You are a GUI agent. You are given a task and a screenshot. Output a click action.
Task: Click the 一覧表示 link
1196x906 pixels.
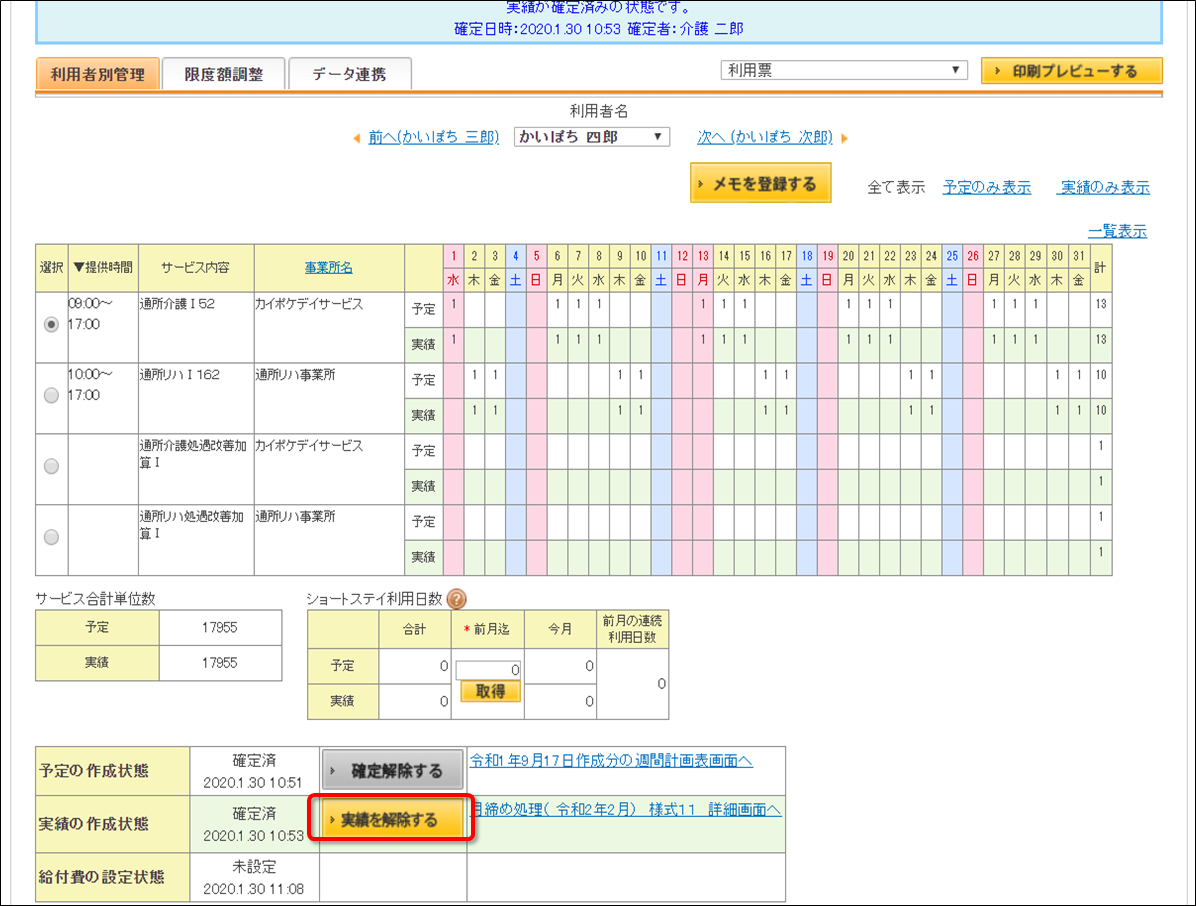click(x=1117, y=232)
